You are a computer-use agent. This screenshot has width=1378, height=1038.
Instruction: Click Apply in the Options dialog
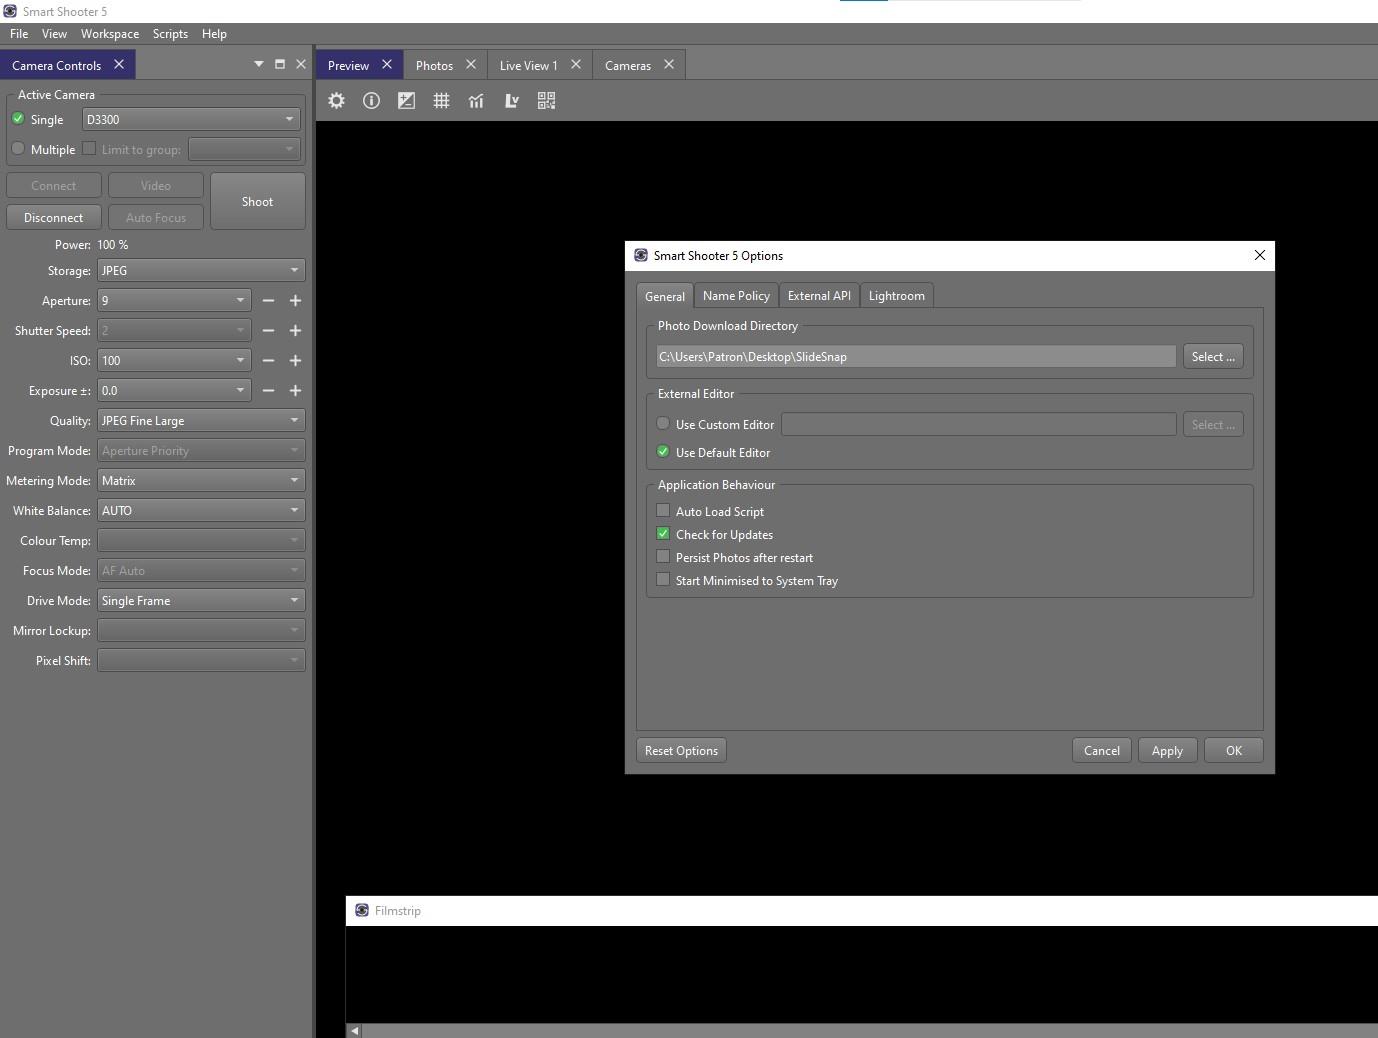coord(1167,751)
